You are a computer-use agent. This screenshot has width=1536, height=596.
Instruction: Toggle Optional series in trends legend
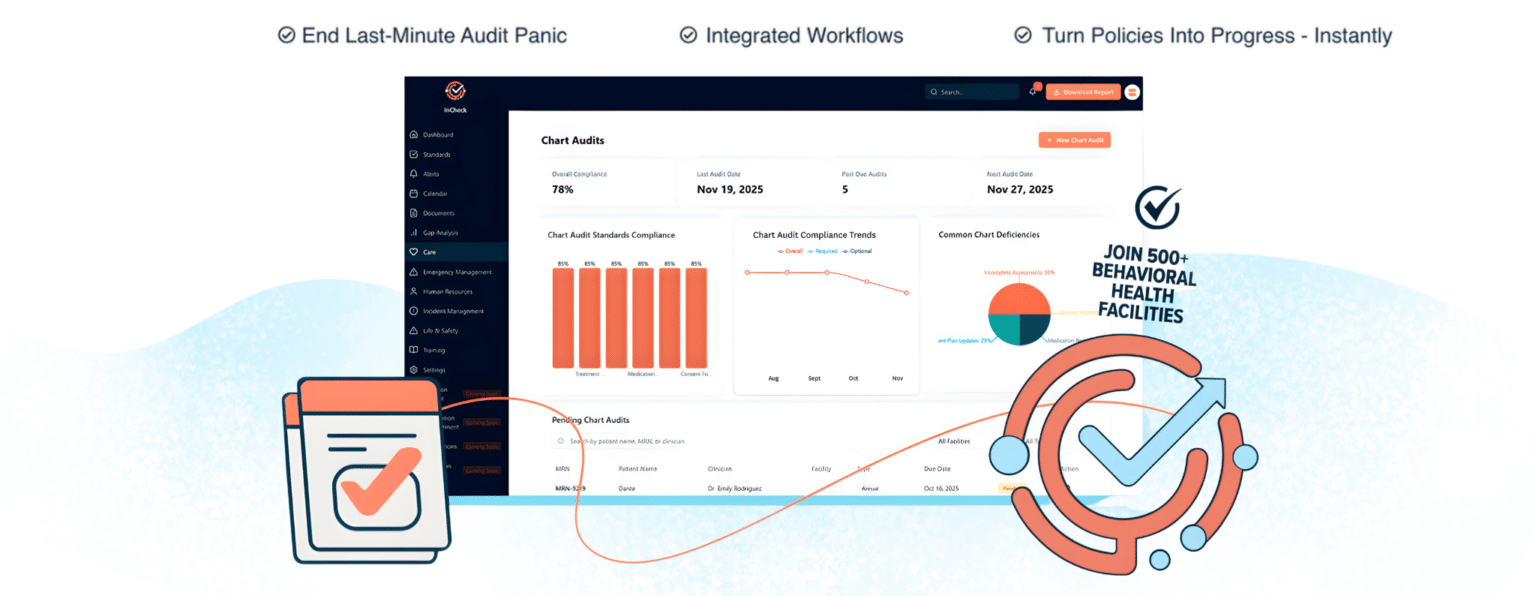(858, 251)
